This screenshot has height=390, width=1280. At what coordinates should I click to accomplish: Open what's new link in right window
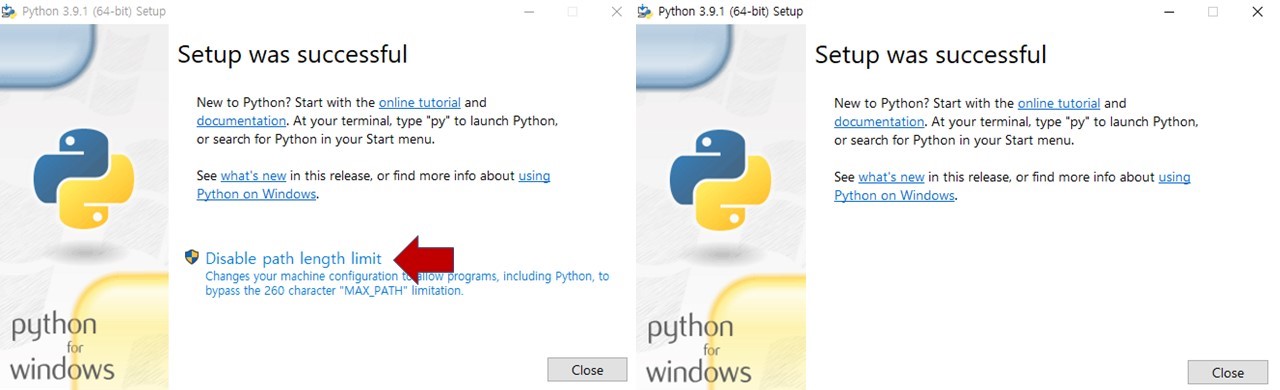pos(892,177)
